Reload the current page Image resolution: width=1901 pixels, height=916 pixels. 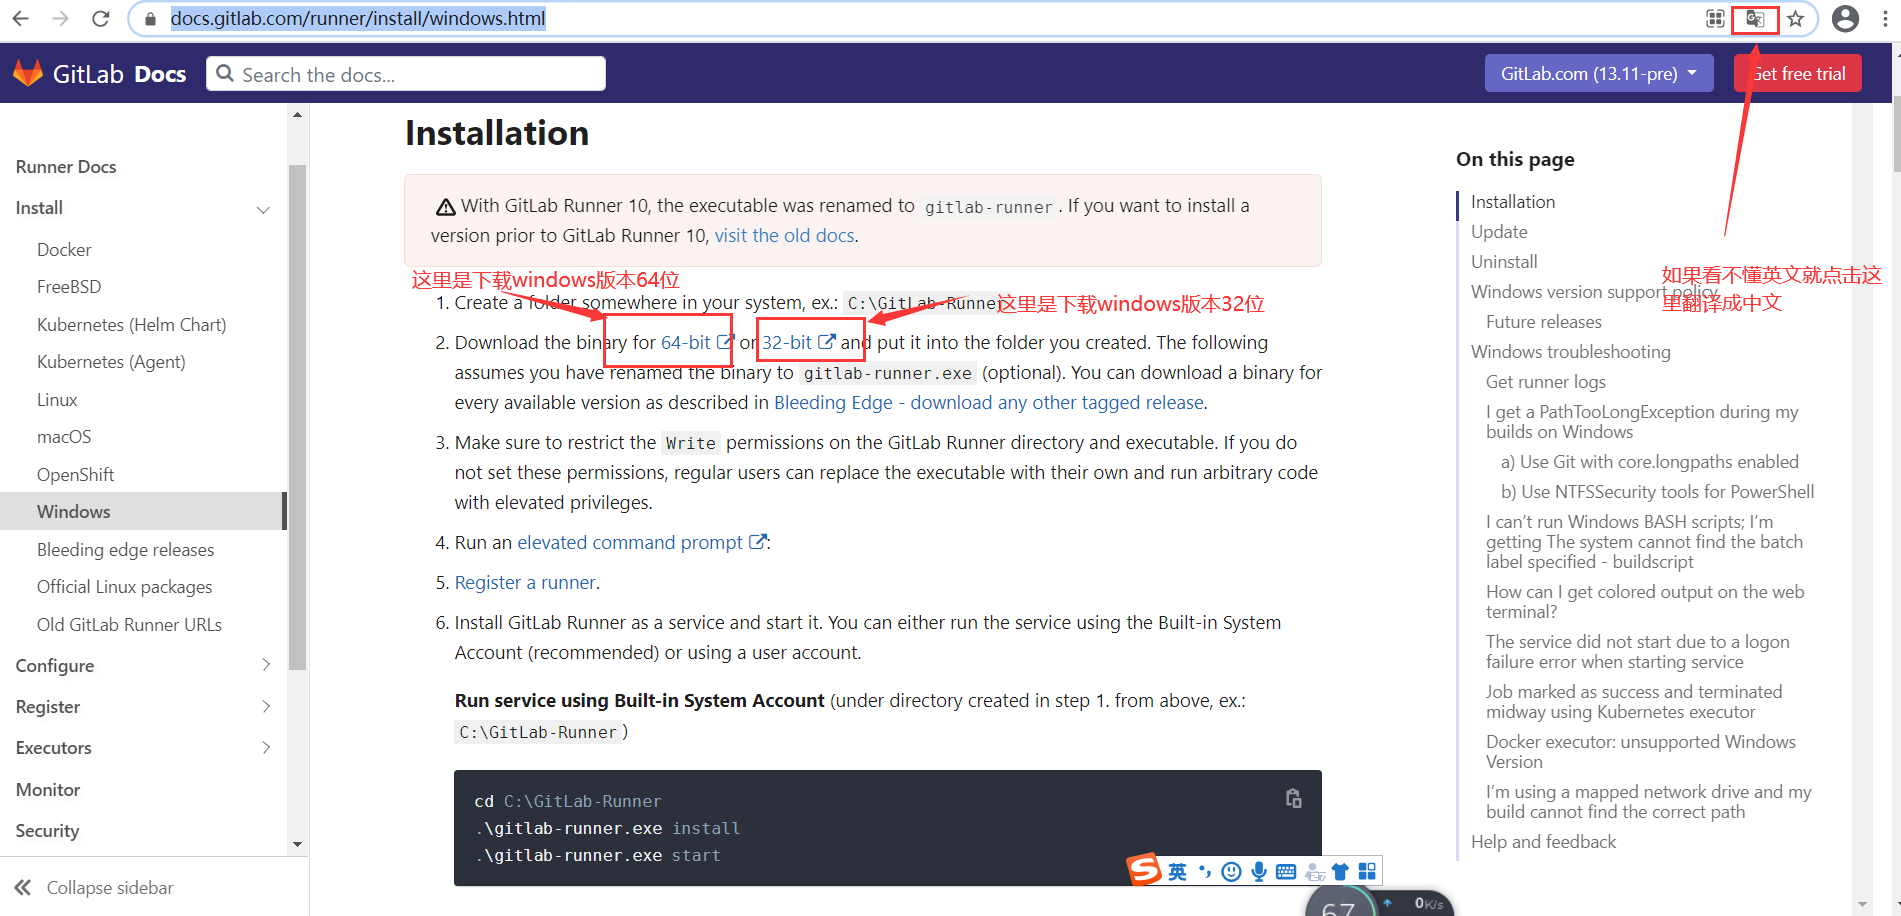click(100, 18)
